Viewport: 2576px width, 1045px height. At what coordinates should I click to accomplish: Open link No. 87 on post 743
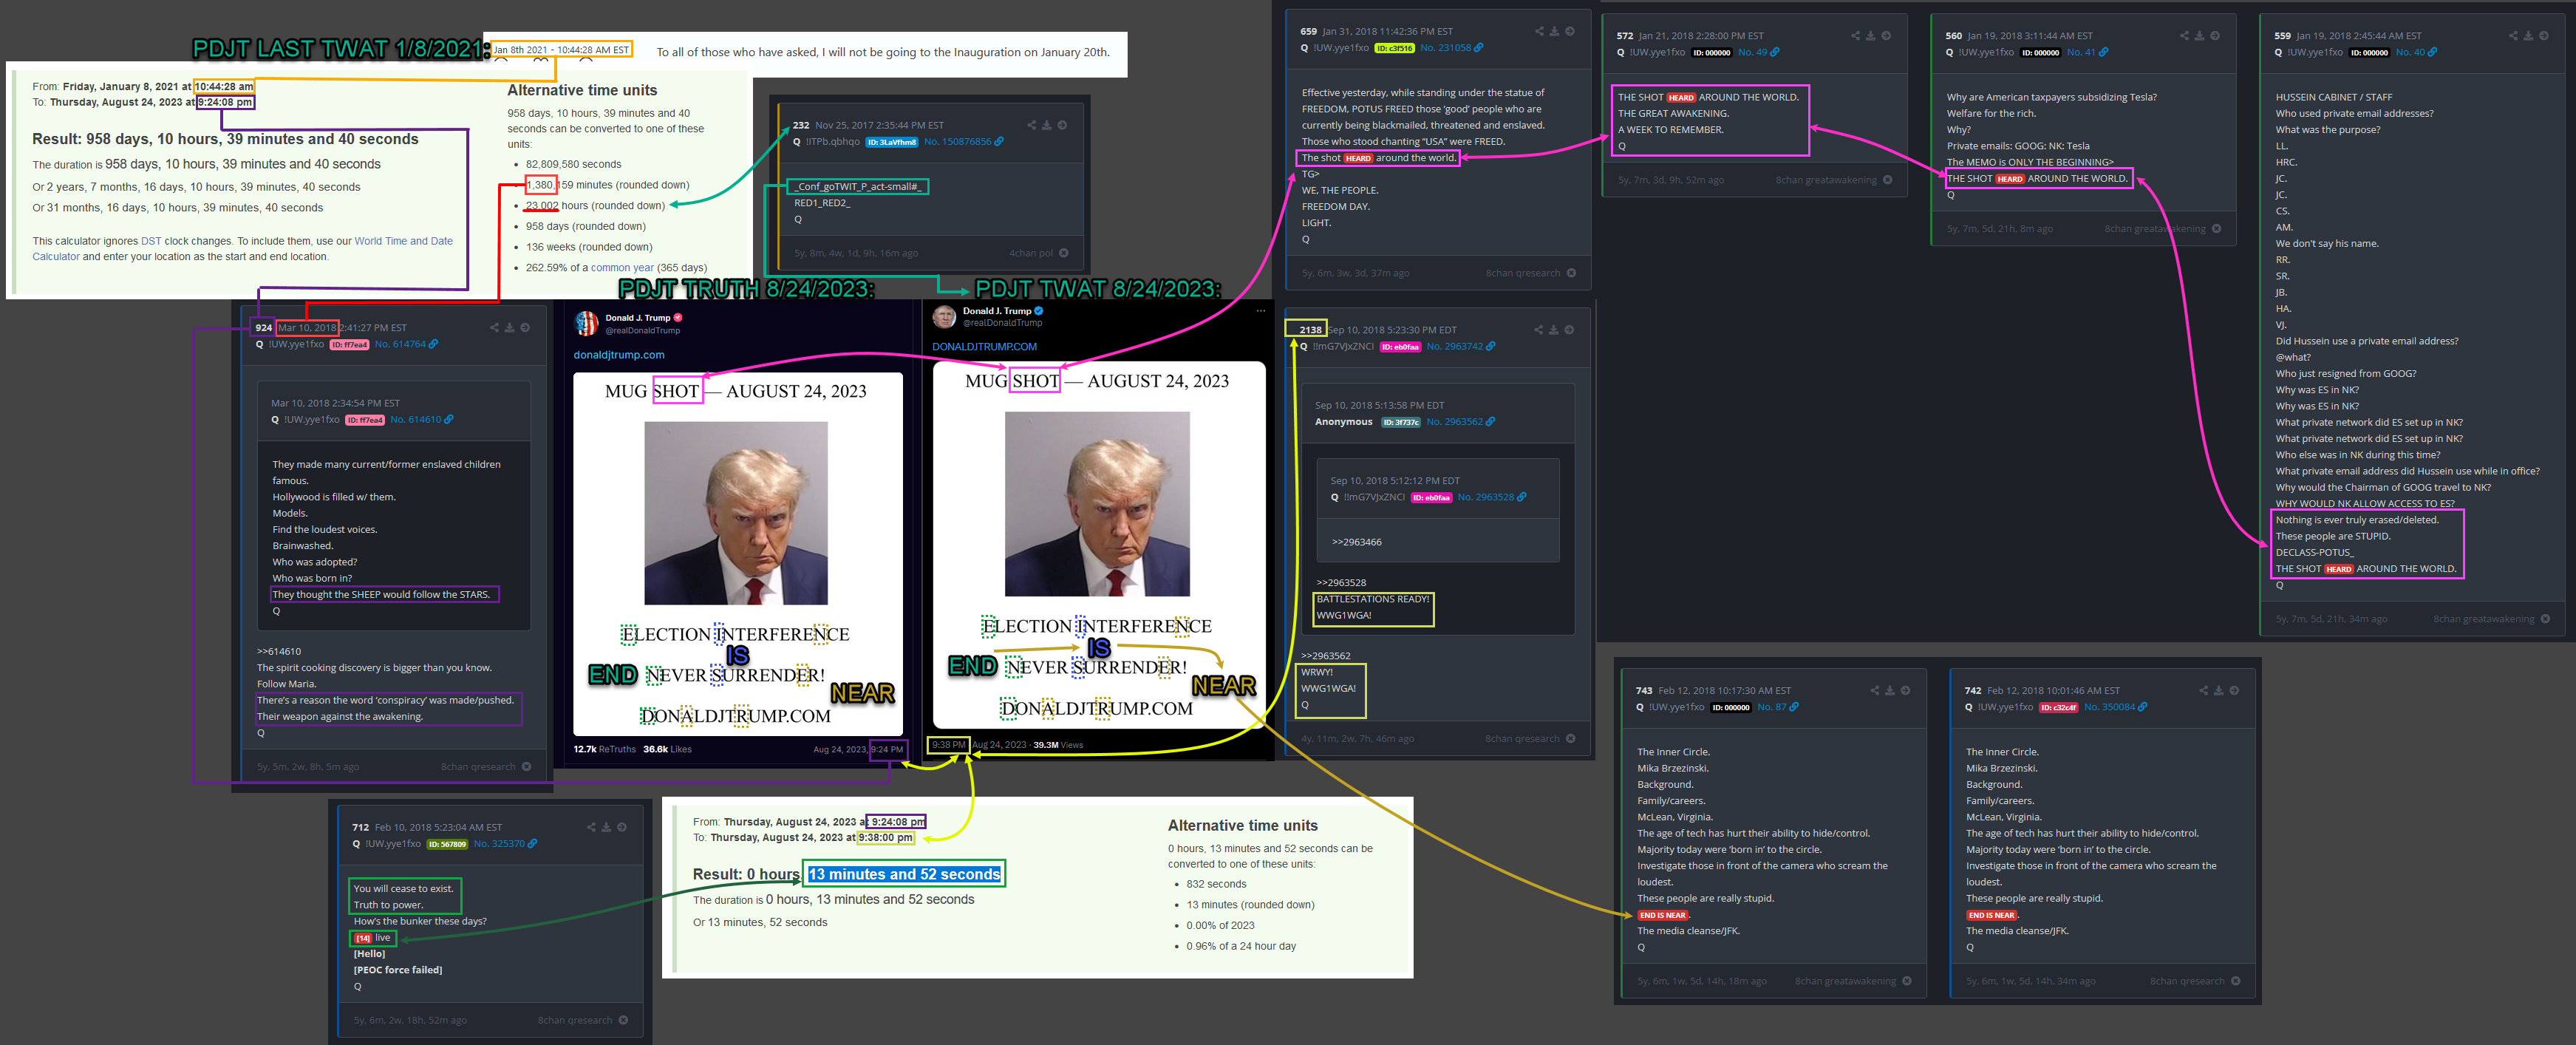click(1778, 708)
